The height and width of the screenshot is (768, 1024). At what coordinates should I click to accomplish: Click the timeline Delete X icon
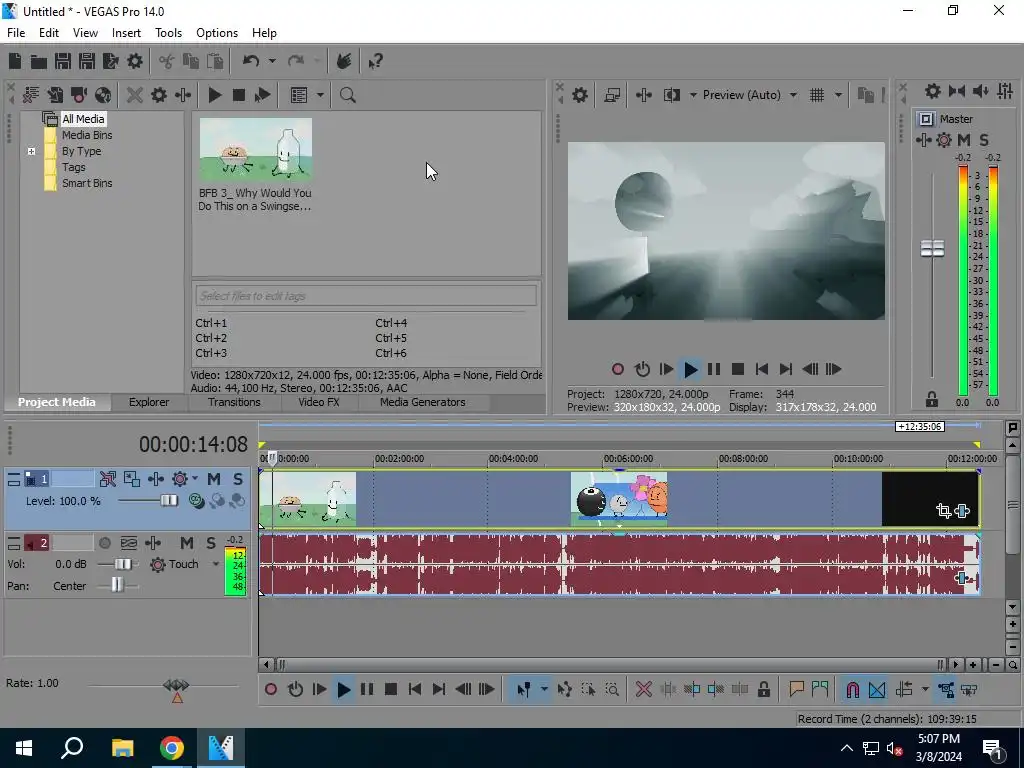643,689
